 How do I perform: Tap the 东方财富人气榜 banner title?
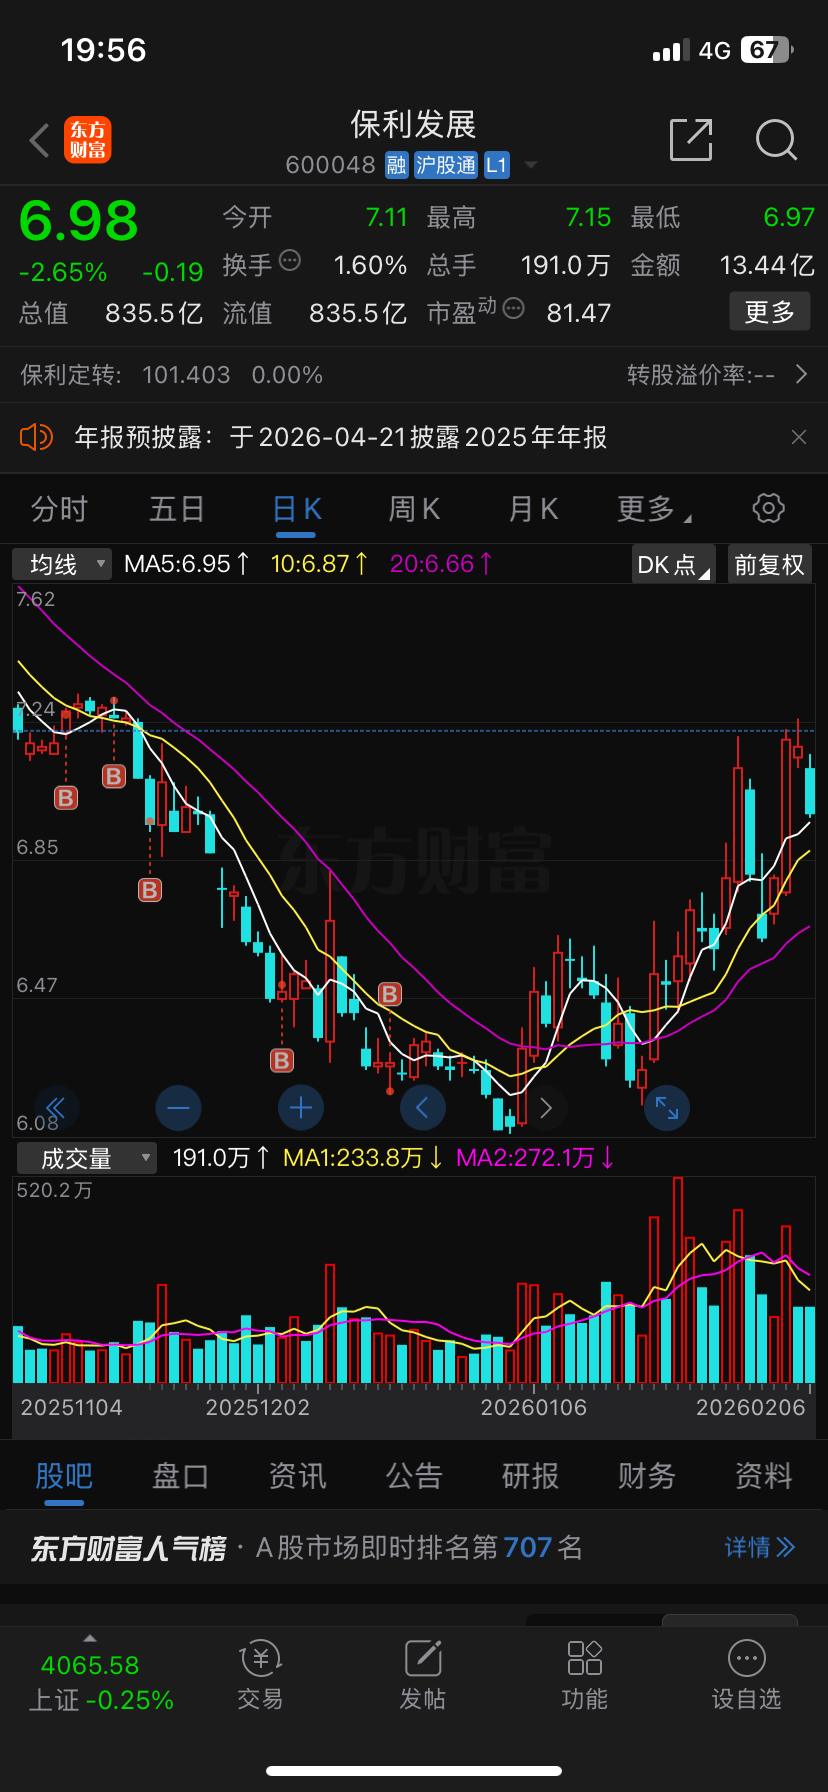pyautogui.click(x=129, y=1548)
